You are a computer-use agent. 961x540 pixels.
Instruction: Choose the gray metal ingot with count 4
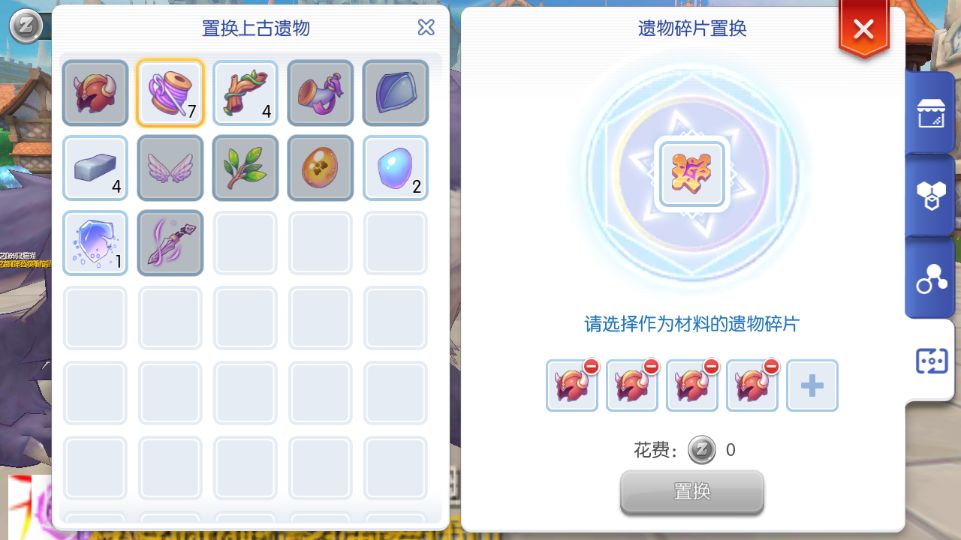coord(95,168)
